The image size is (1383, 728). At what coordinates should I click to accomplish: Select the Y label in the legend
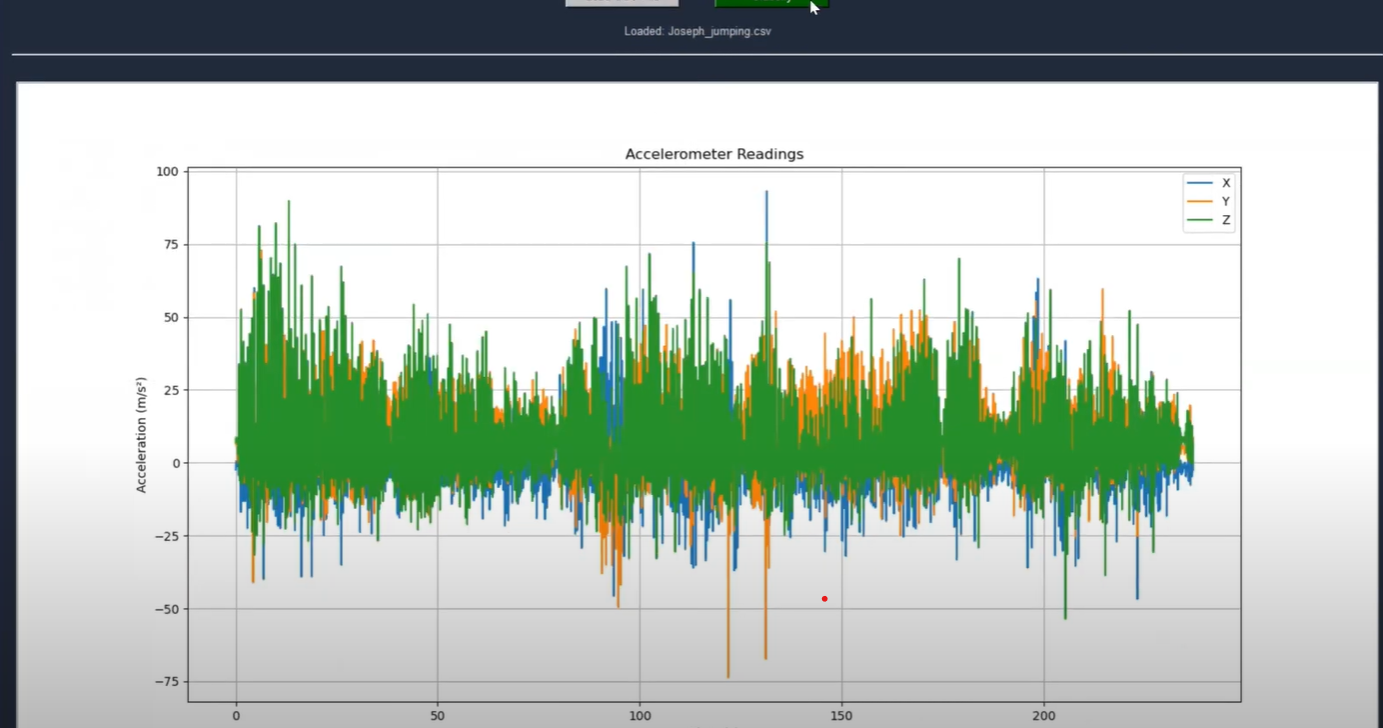tap(1226, 201)
